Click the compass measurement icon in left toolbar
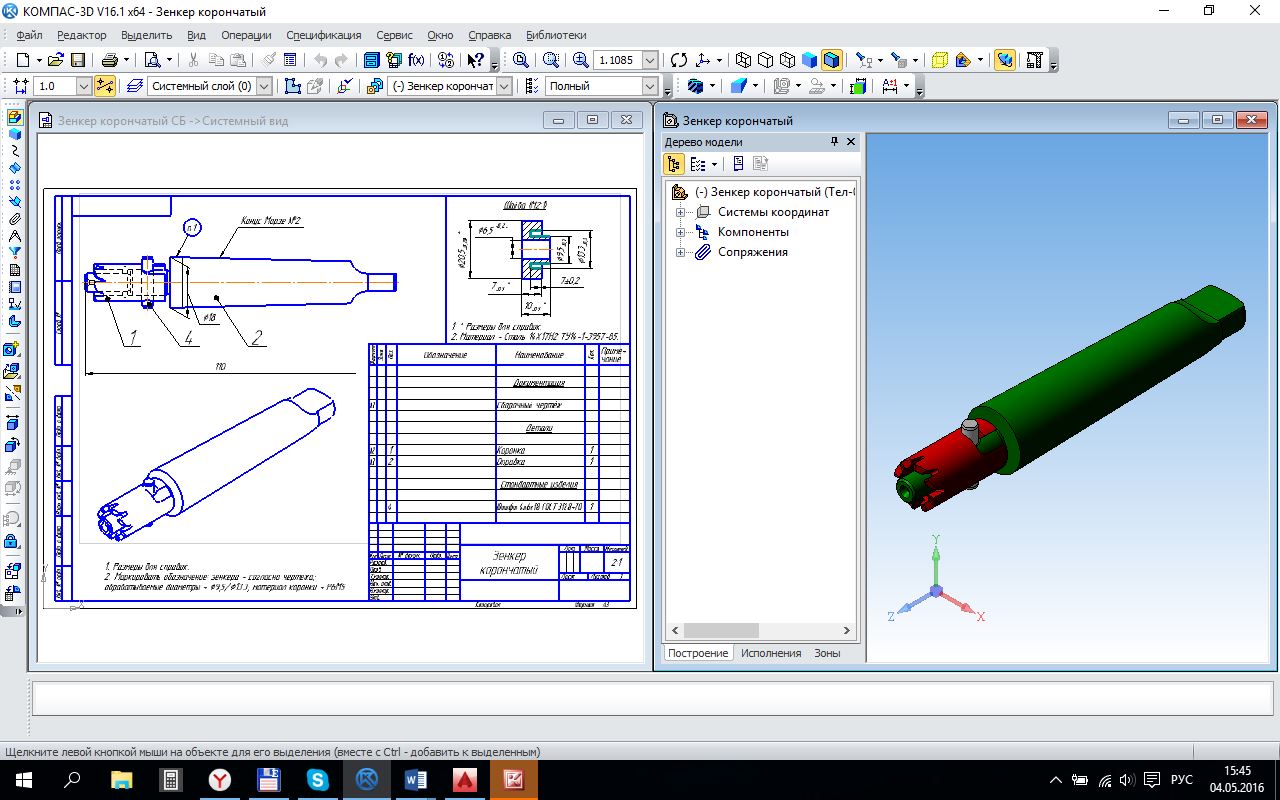The height and width of the screenshot is (800, 1280). coord(14,236)
